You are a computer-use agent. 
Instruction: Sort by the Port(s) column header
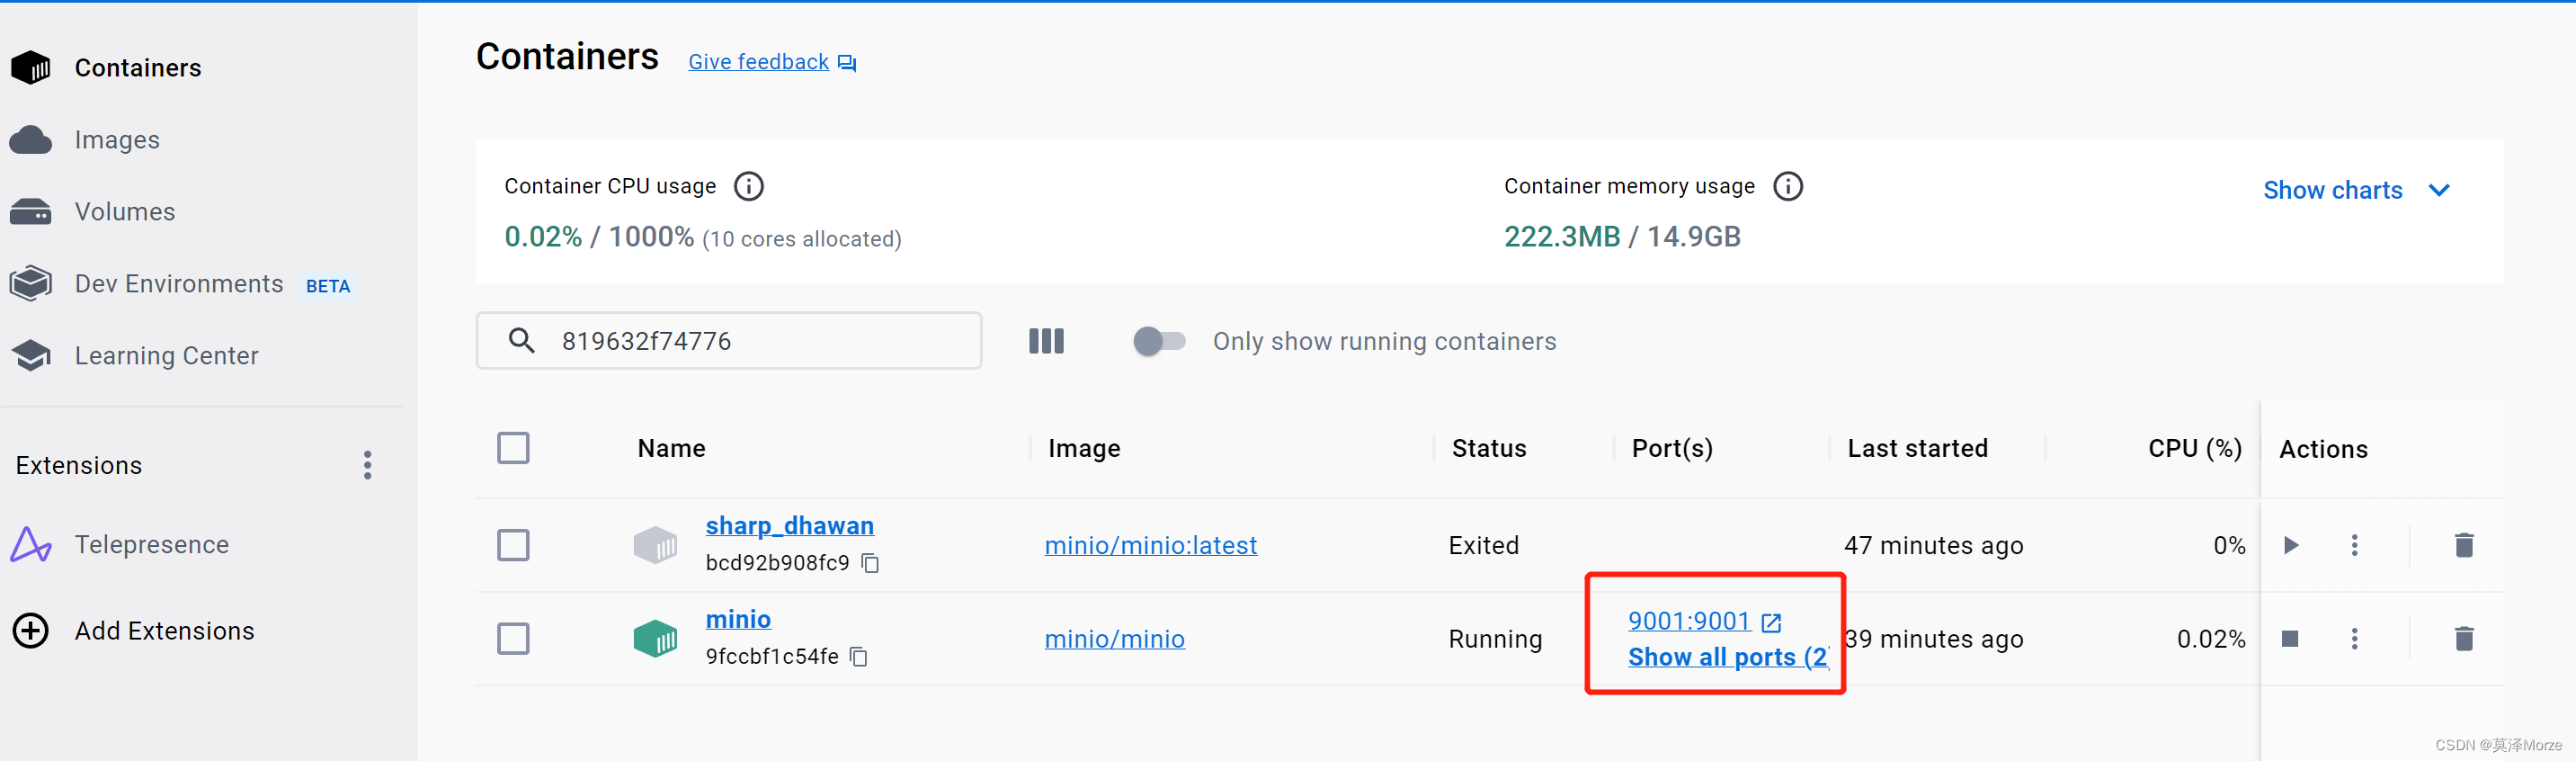1672,448
